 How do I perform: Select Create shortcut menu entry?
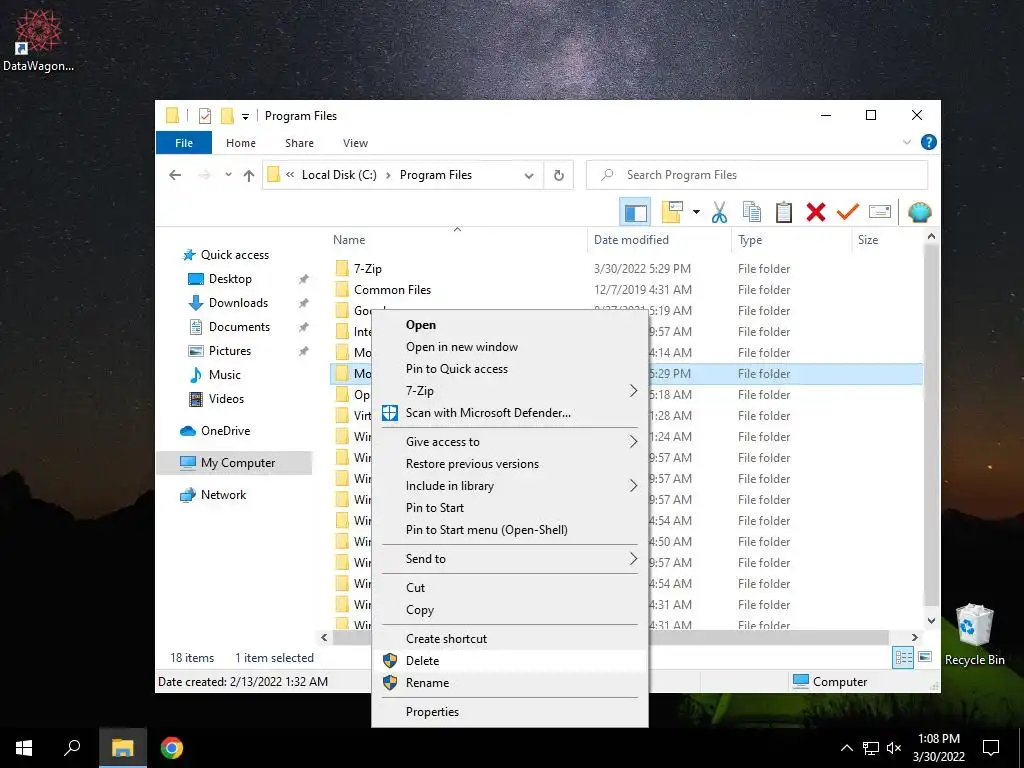click(x=446, y=639)
